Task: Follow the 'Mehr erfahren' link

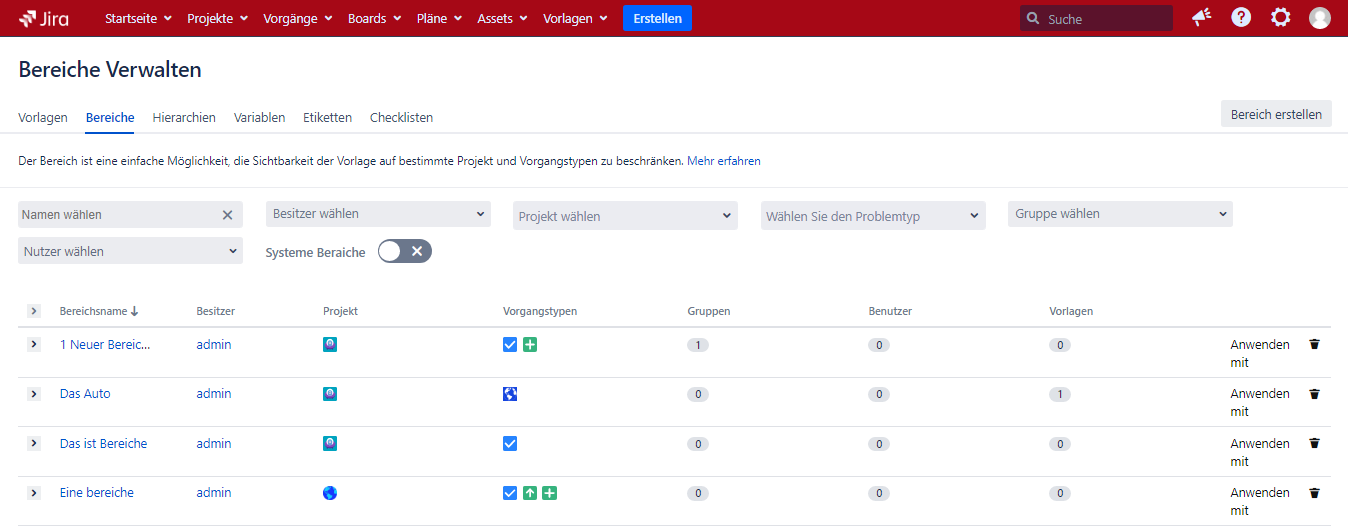Action: 723,160
